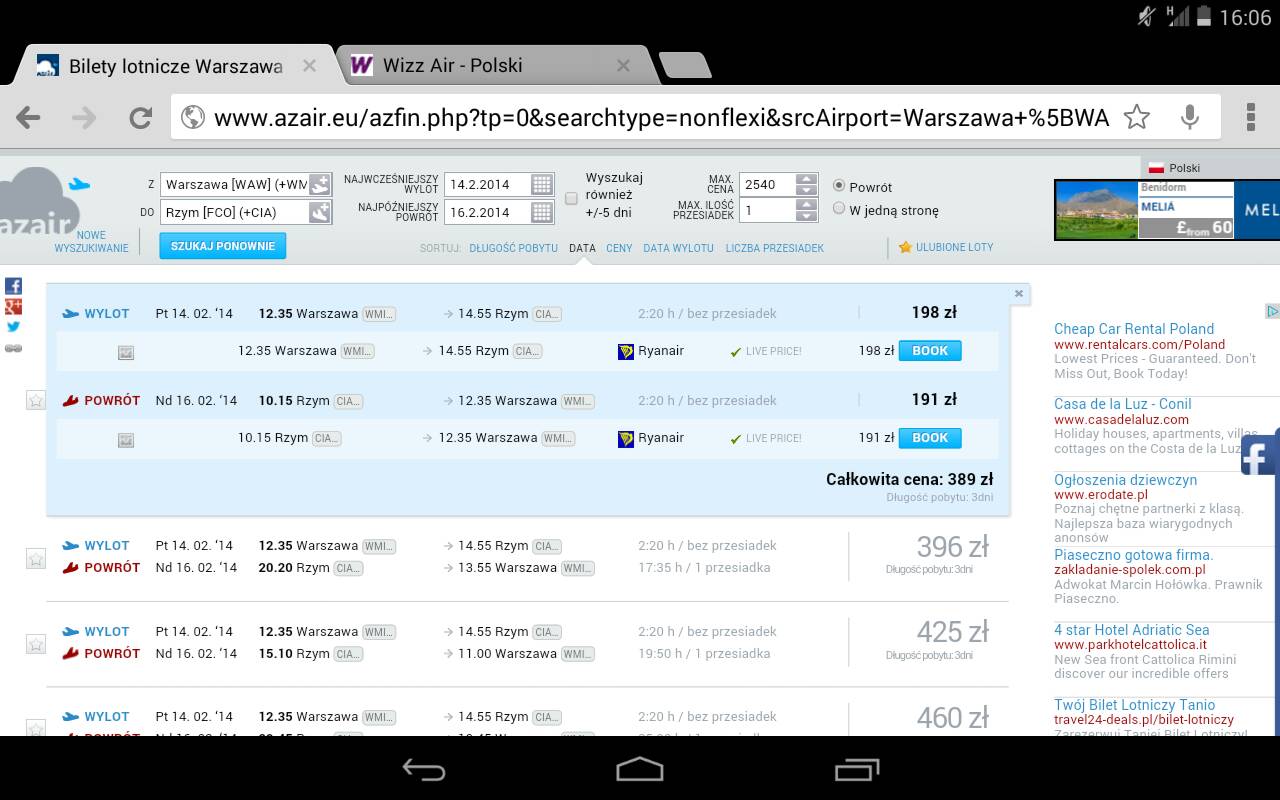The height and width of the screenshot is (800, 1280).
Task: Edit the departure airport field Warszawa [WAW]
Action: (x=235, y=184)
